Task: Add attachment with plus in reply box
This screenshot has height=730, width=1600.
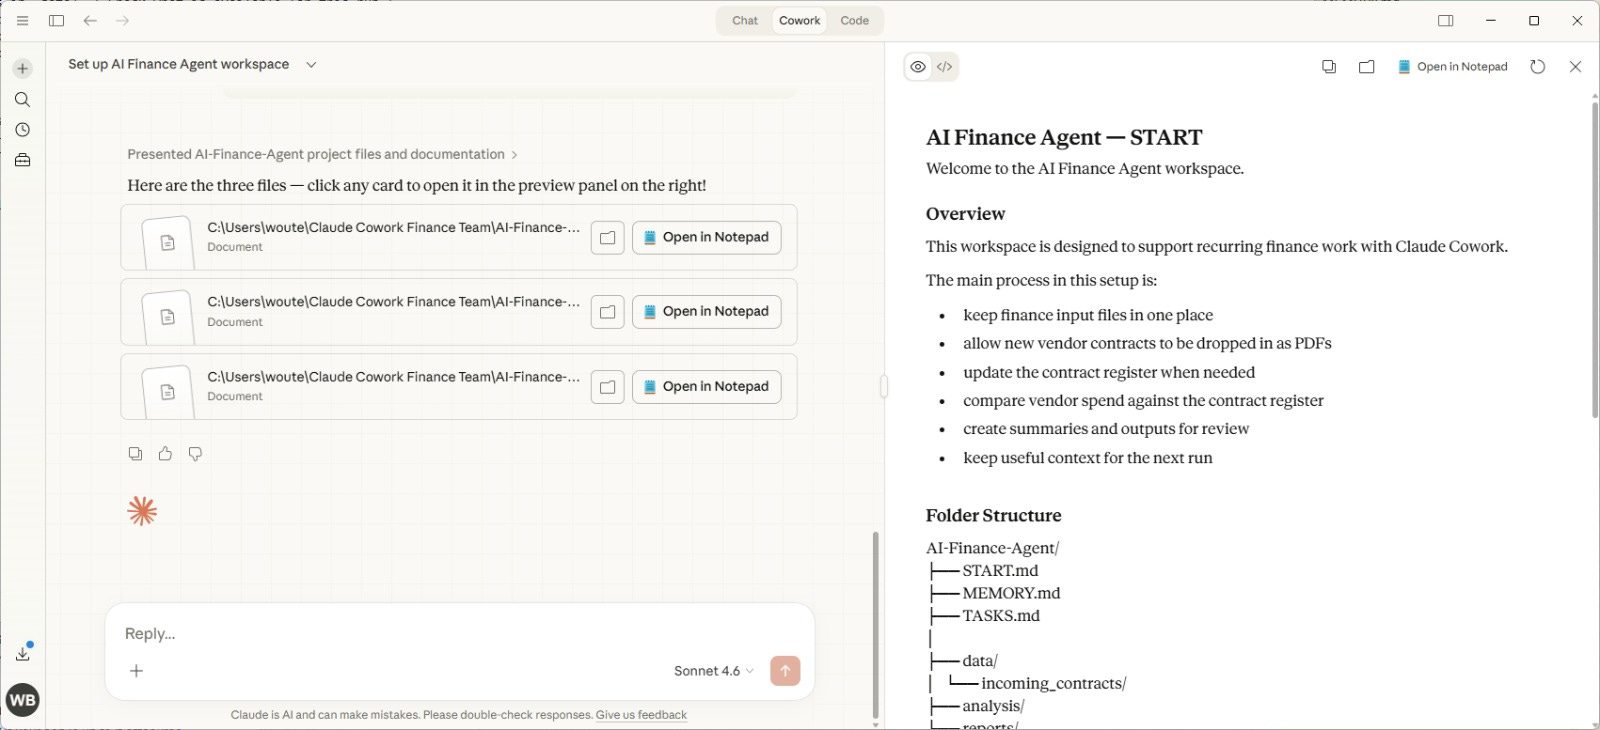Action: pos(137,671)
